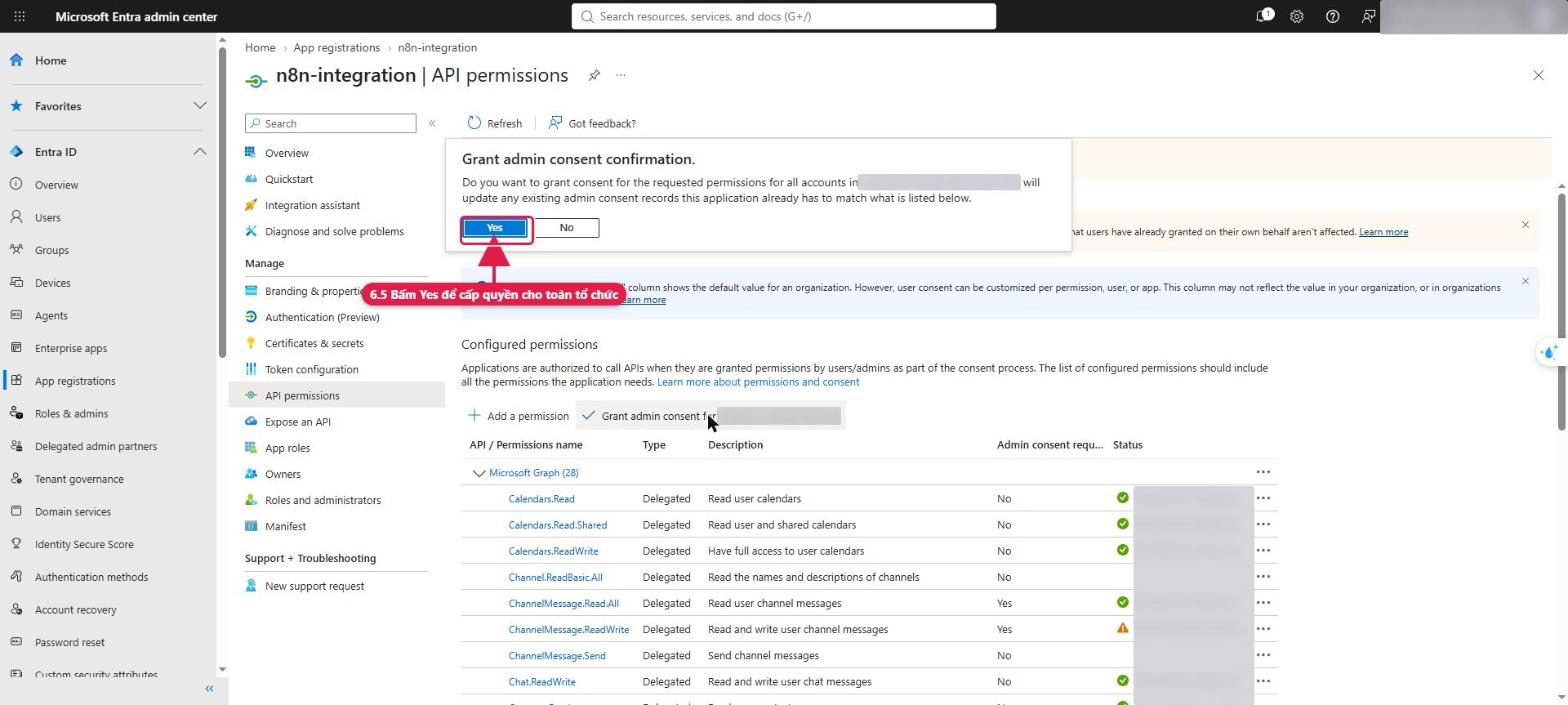1568x705 pixels.
Task: Open the Copilot floating icon at right edge
Action: [x=1549, y=352]
